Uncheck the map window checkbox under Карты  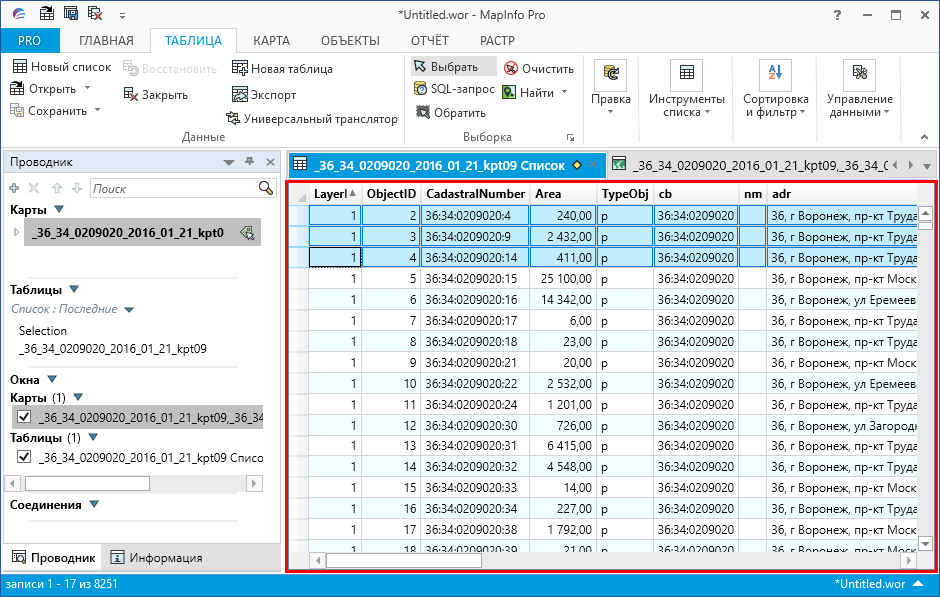[24, 417]
